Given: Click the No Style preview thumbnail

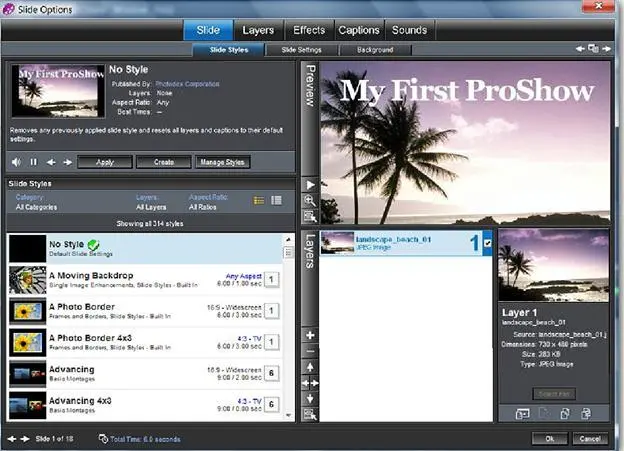Looking at the screenshot, I should coord(58,91).
